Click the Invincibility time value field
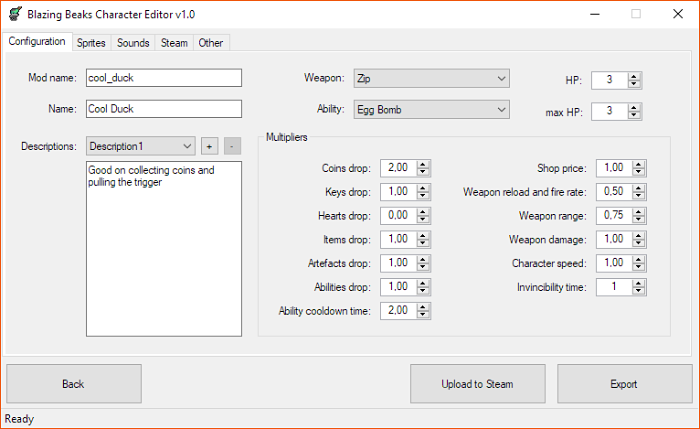 pyautogui.click(x=614, y=287)
